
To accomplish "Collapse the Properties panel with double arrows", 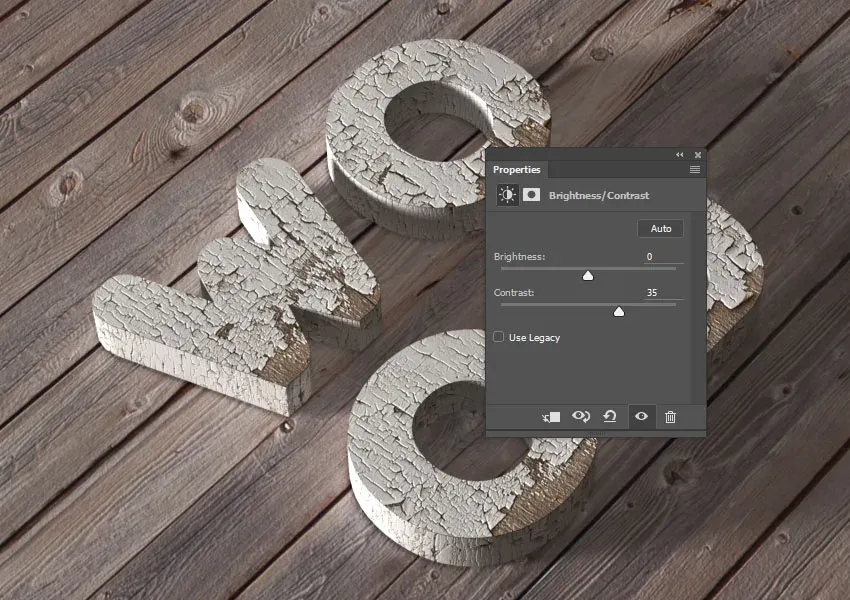I will point(680,155).
